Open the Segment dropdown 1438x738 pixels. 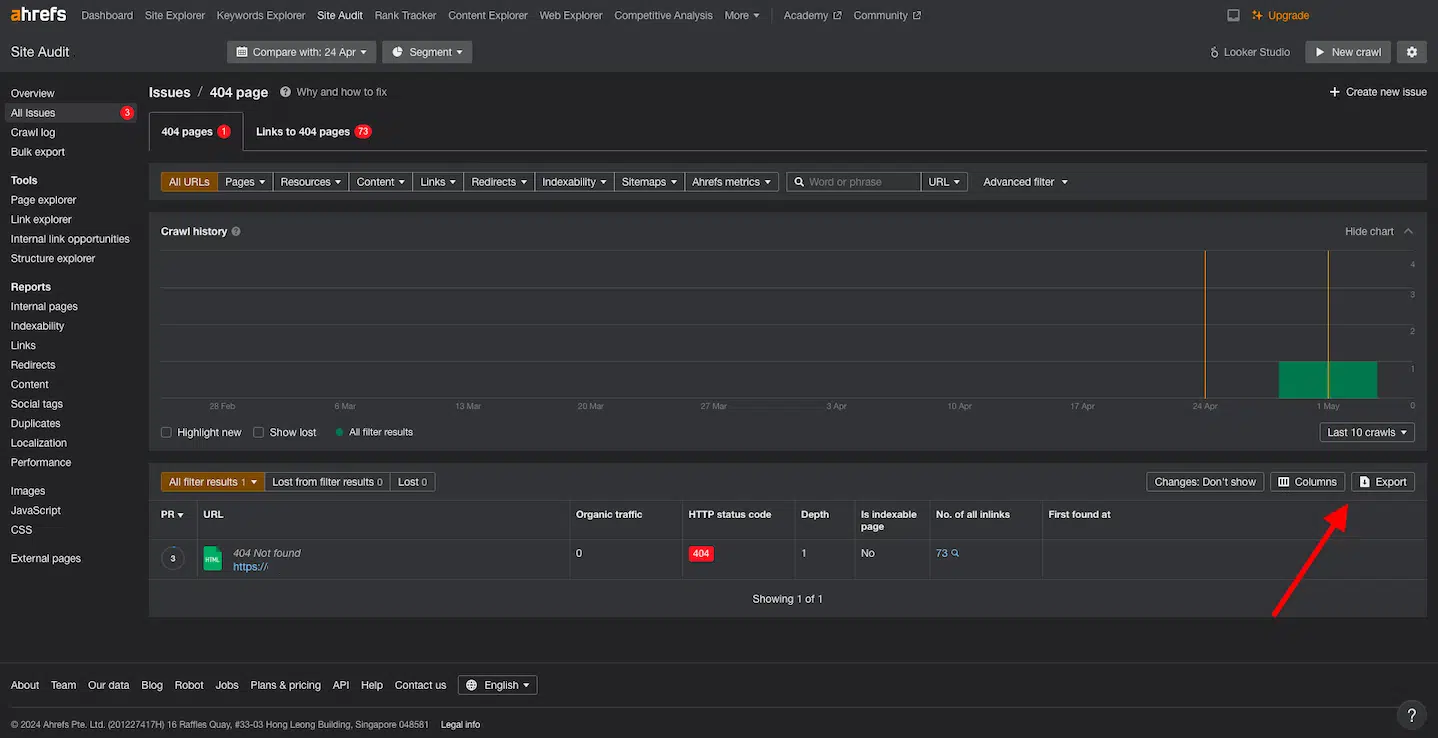pos(427,52)
